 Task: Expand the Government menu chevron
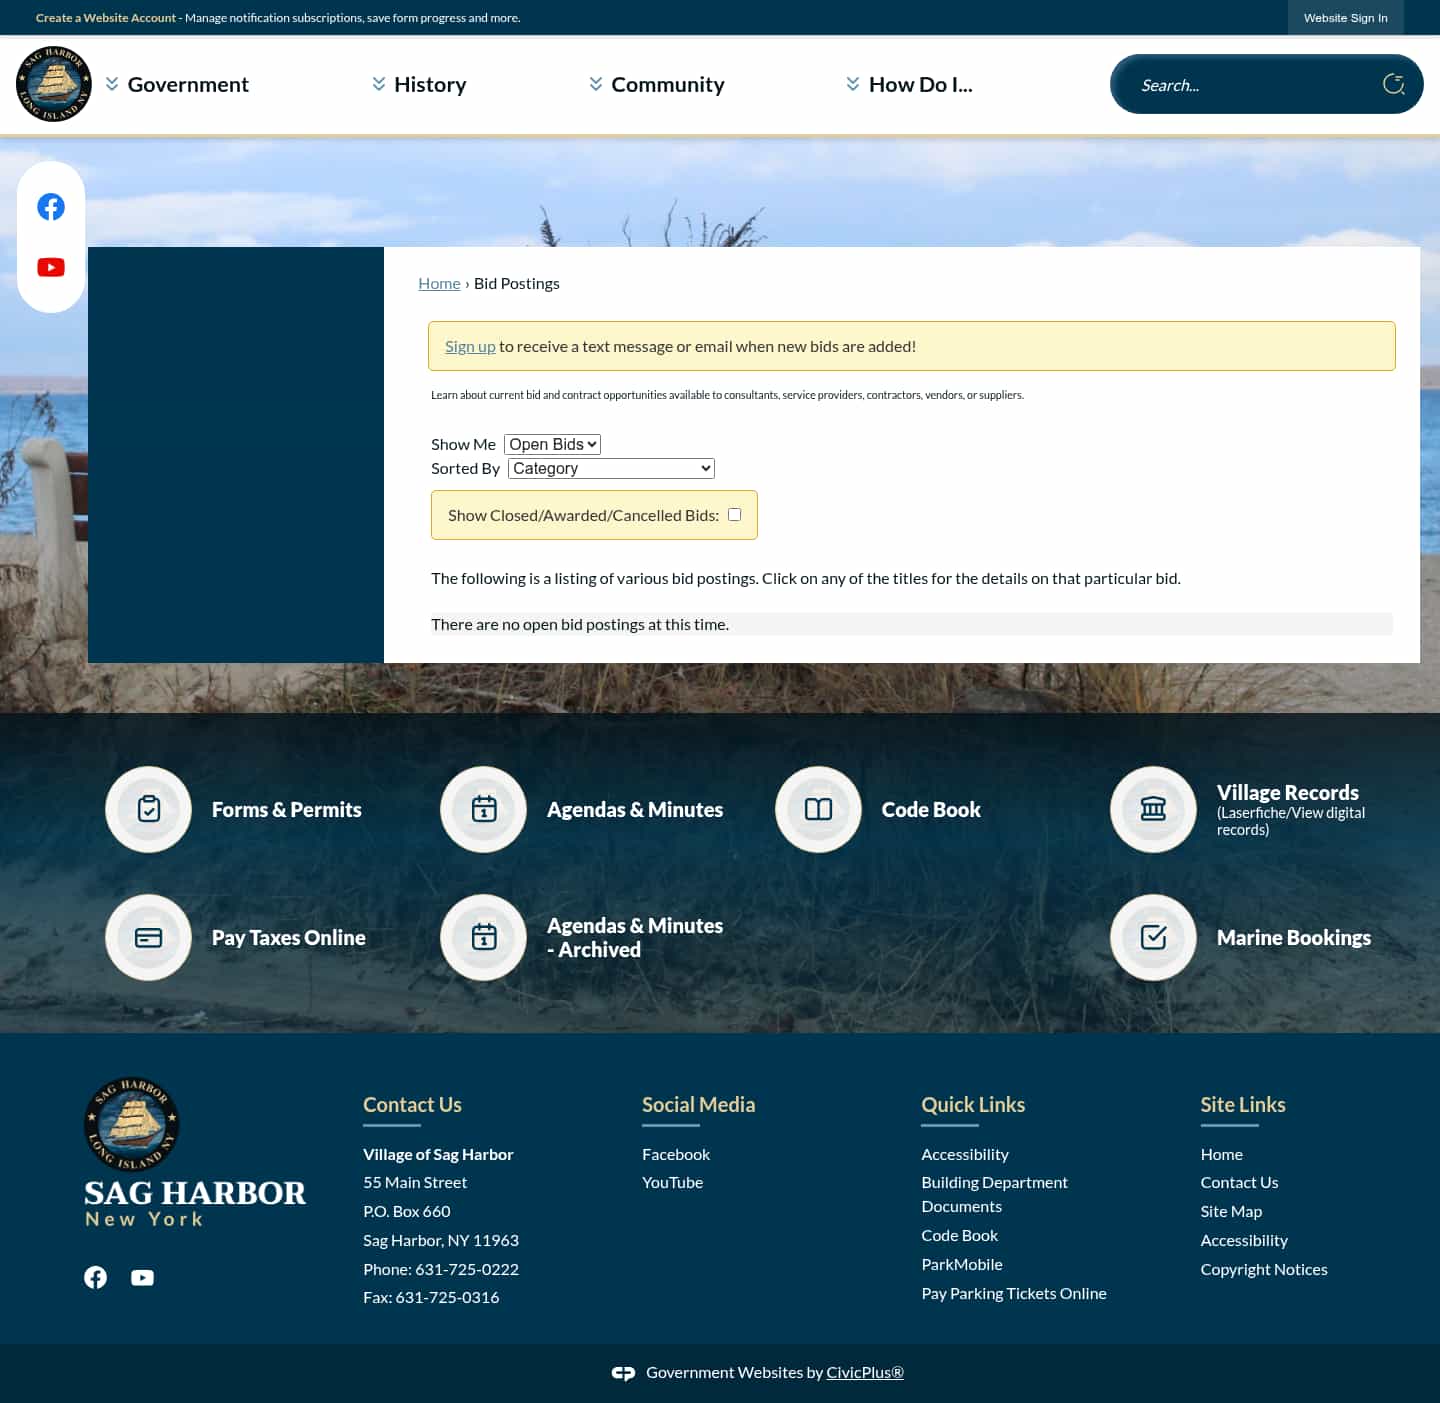[x=111, y=83]
